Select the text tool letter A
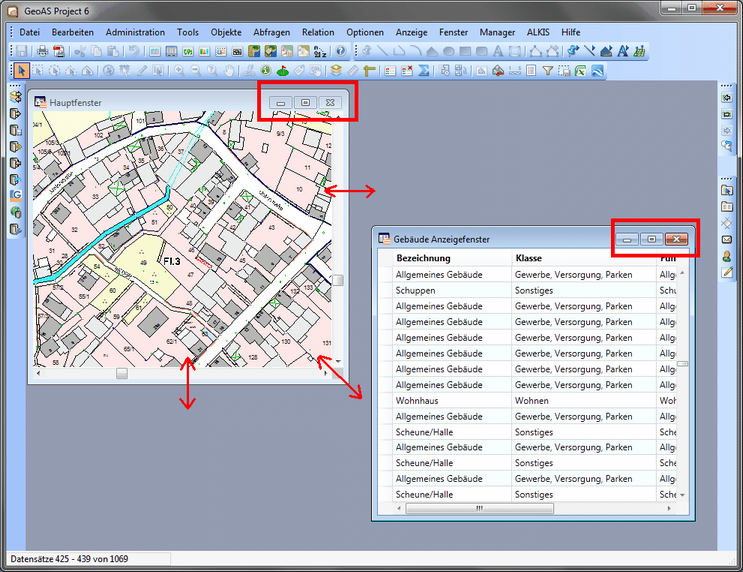This screenshot has height=572, width=743. pos(498,51)
